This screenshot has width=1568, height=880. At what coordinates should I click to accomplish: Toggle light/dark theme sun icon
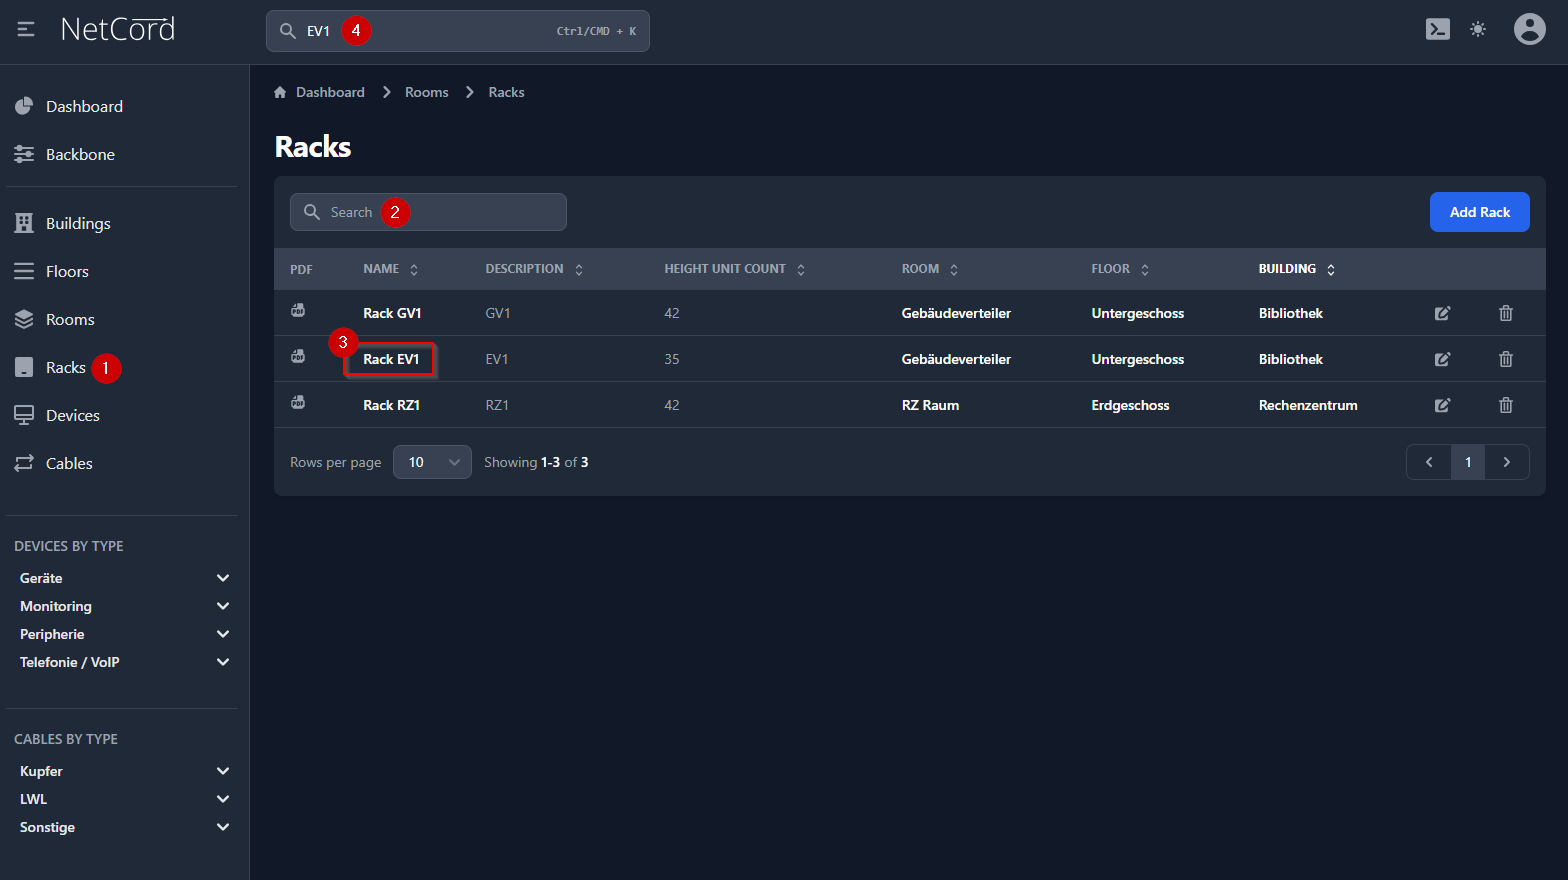click(x=1477, y=30)
